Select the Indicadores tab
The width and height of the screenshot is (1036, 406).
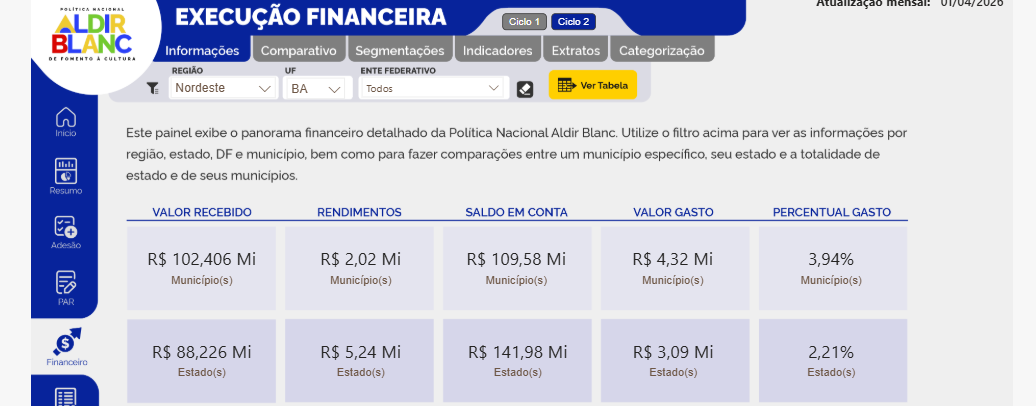pos(498,50)
